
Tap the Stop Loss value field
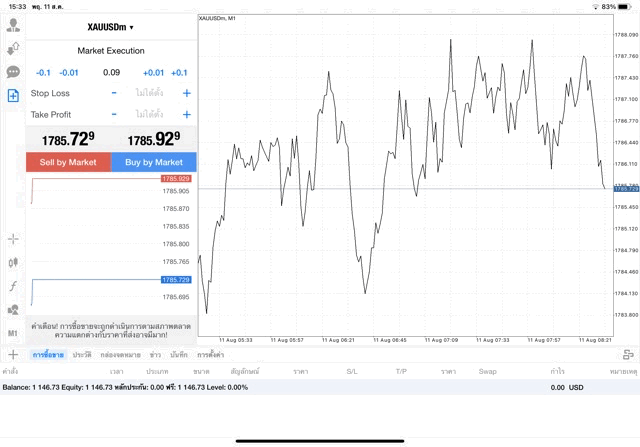tap(149, 93)
